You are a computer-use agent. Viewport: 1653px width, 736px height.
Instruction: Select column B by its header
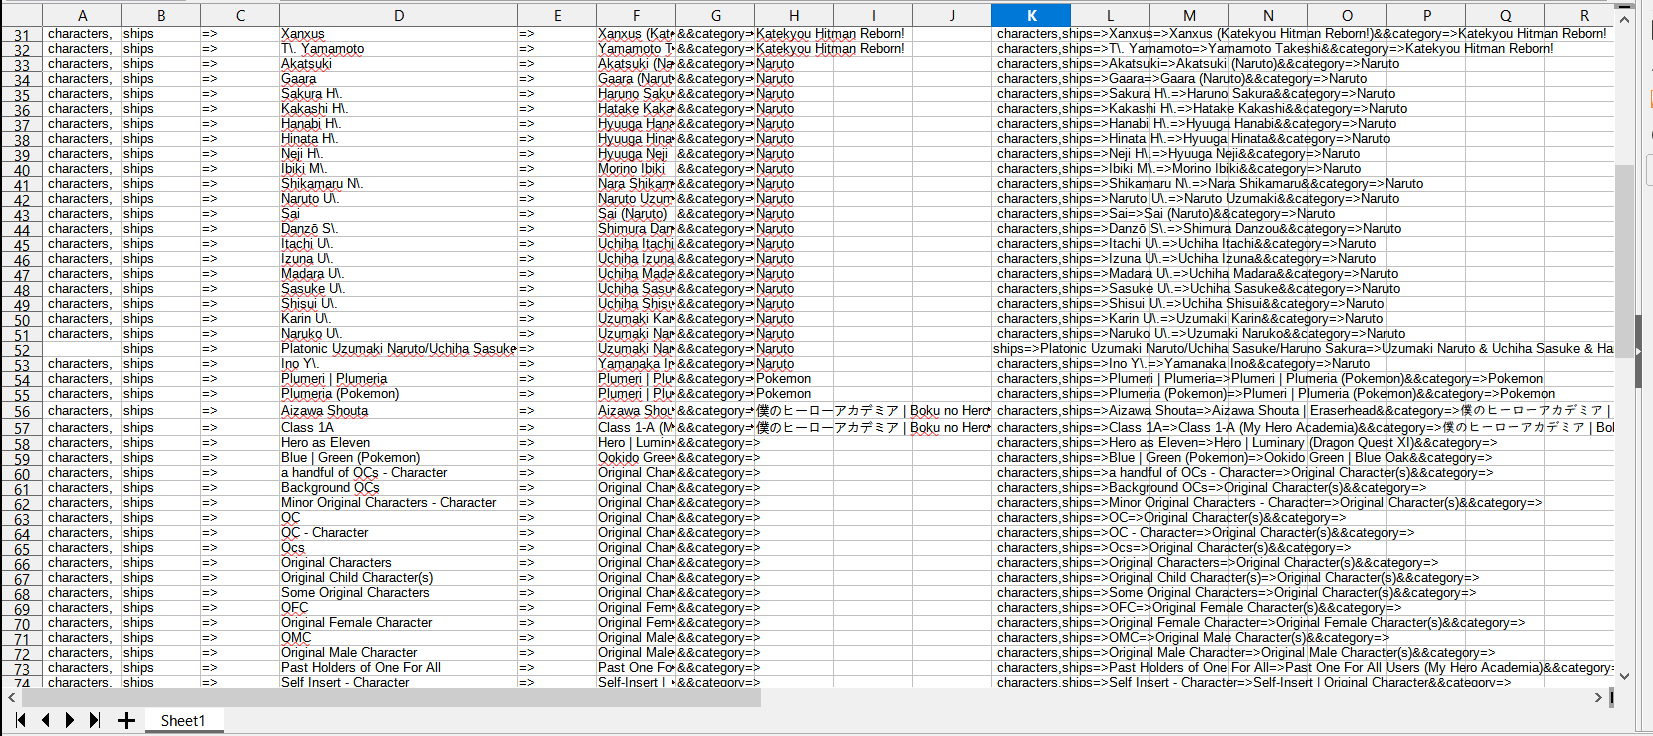(x=161, y=15)
